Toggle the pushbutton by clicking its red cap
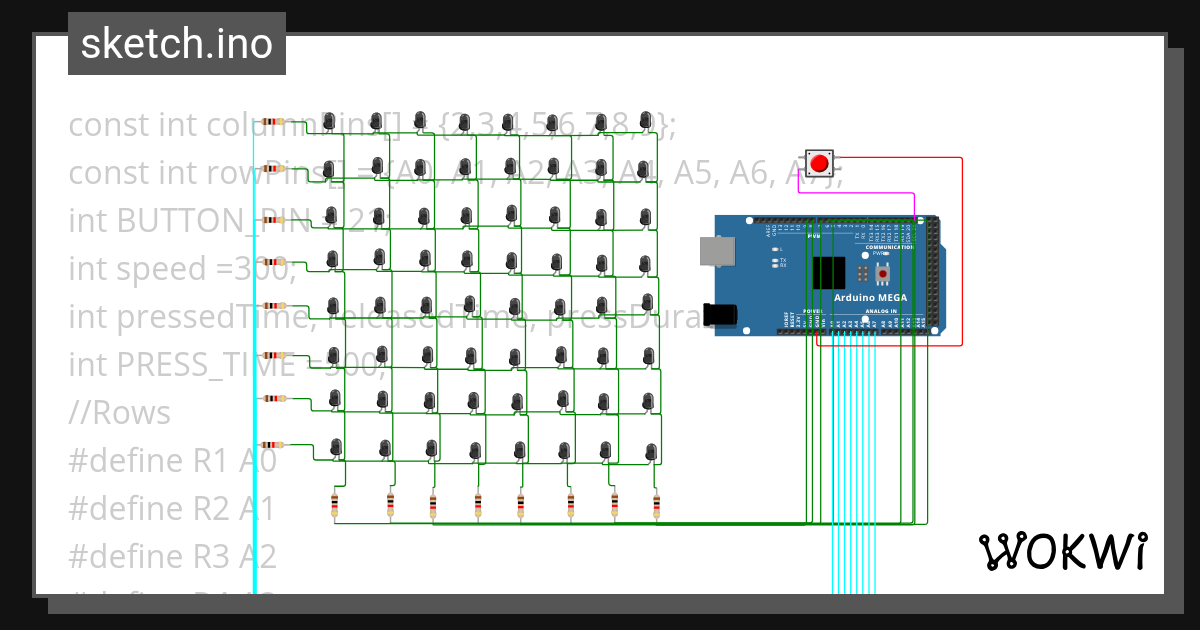Image resolution: width=1200 pixels, height=630 pixels. coord(820,163)
